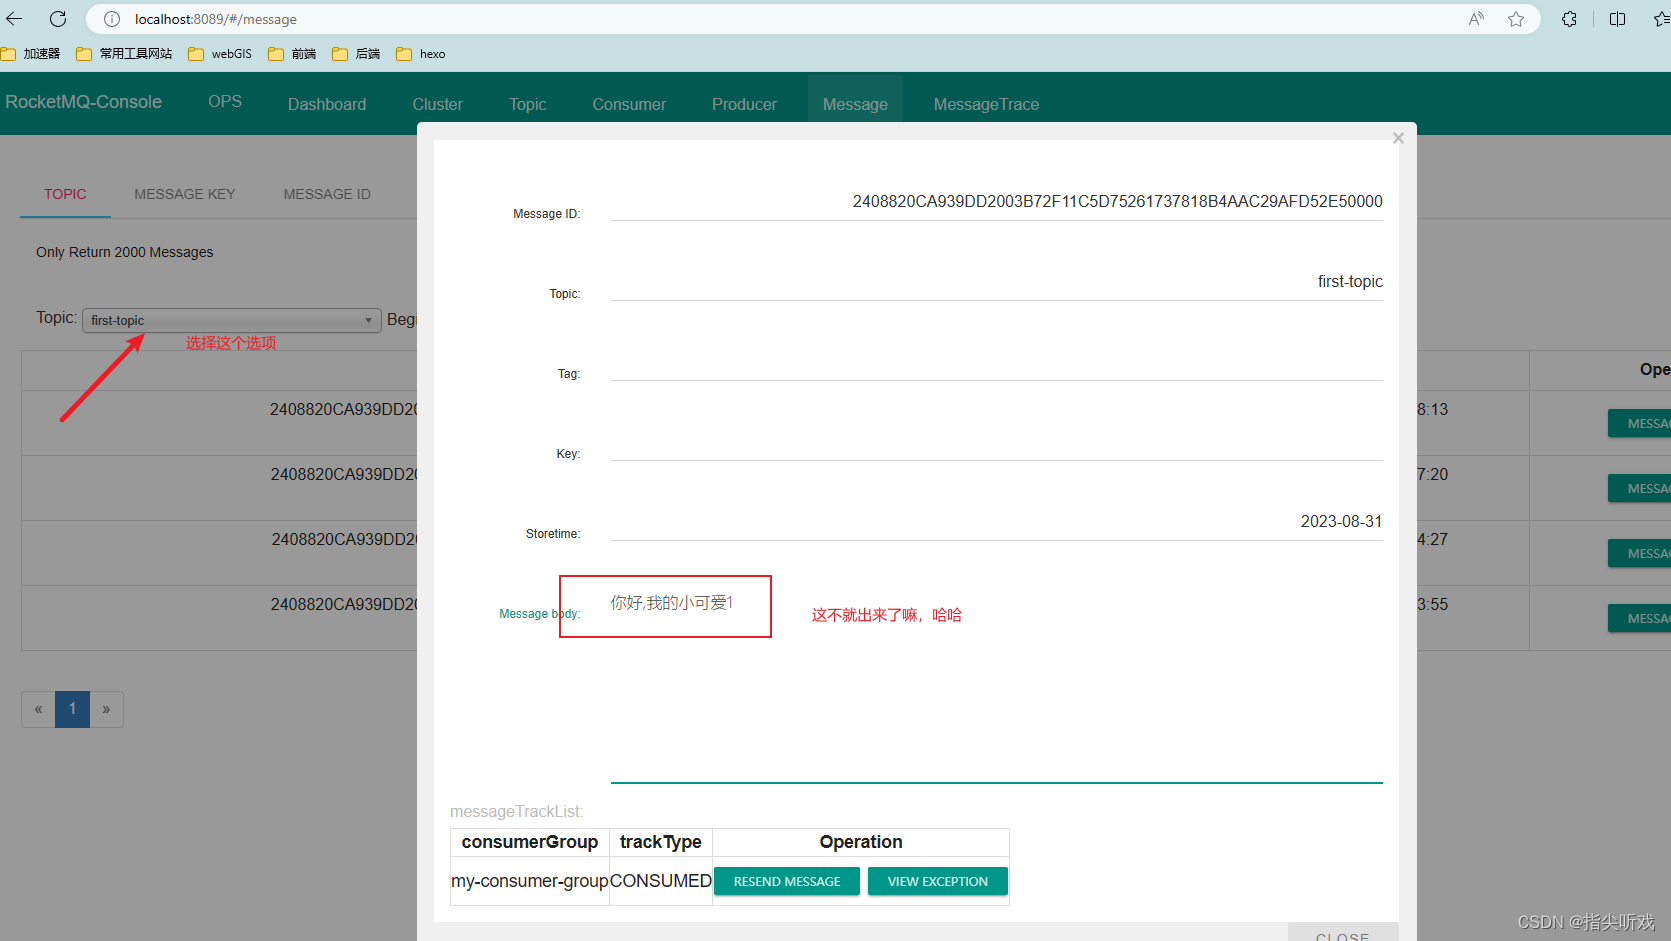Reload the page with refresh icon

tap(58, 19)
